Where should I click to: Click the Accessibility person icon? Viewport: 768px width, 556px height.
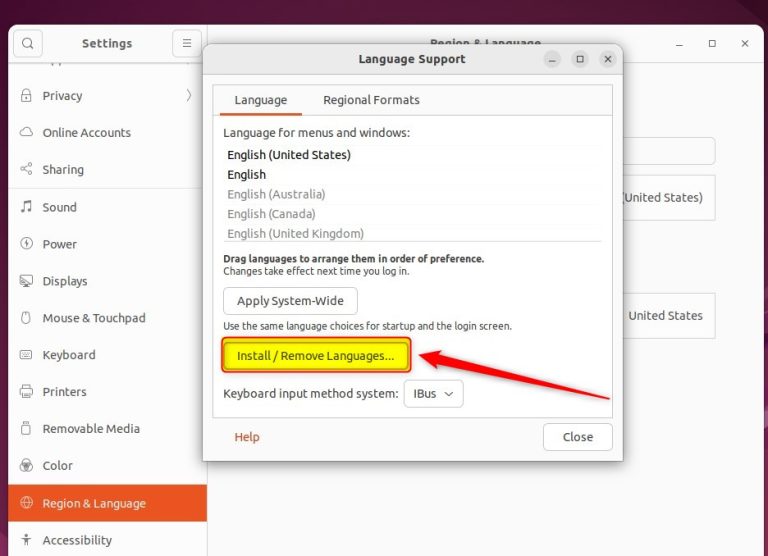(26, 539)
